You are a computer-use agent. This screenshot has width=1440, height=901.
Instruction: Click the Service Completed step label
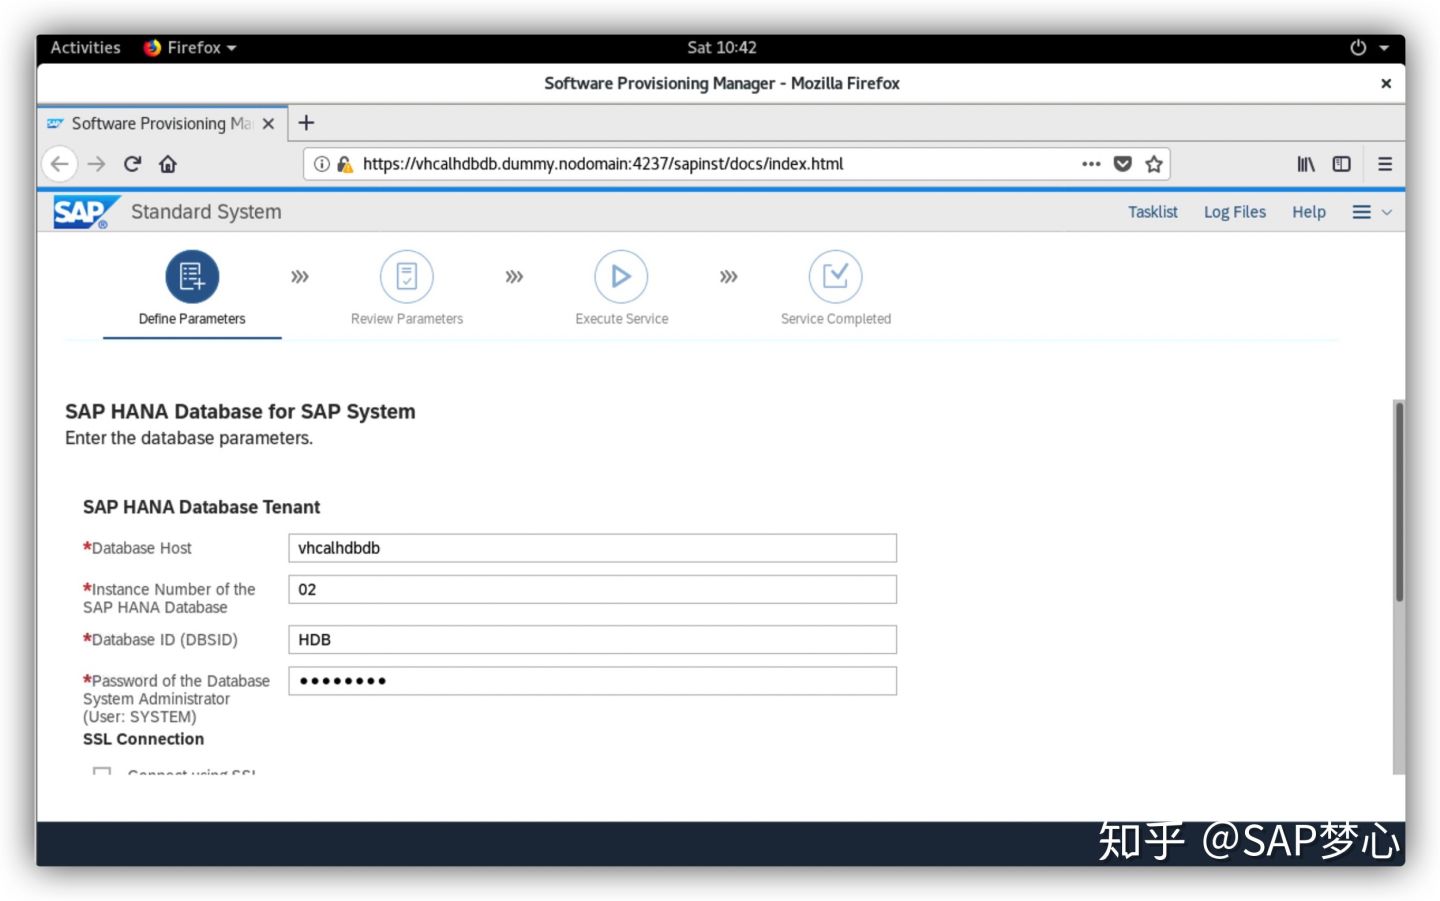tap(835, 319)
